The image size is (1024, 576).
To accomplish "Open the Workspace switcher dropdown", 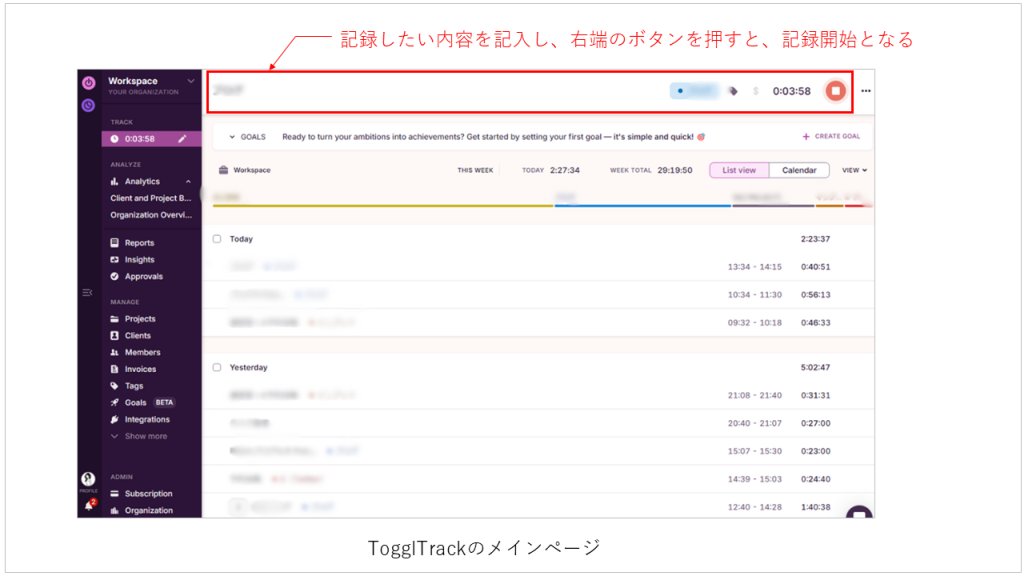I will [x=152, y=85].
